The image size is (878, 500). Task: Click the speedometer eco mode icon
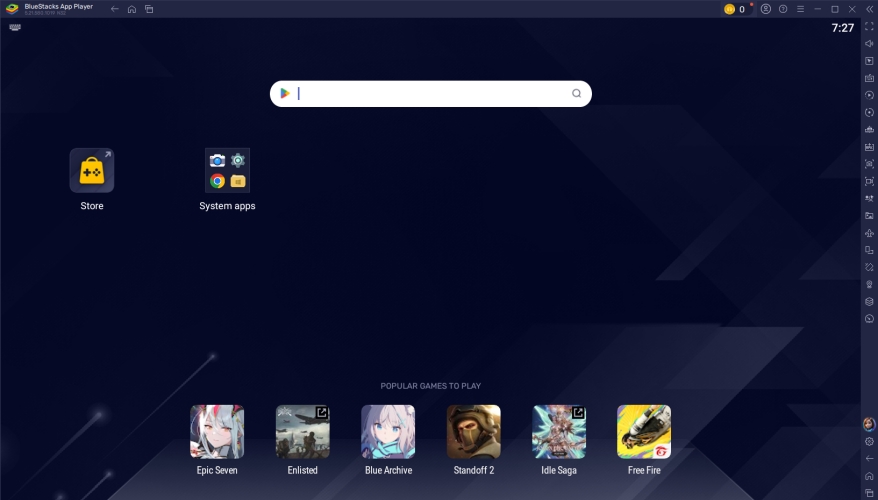pos(869,319)
